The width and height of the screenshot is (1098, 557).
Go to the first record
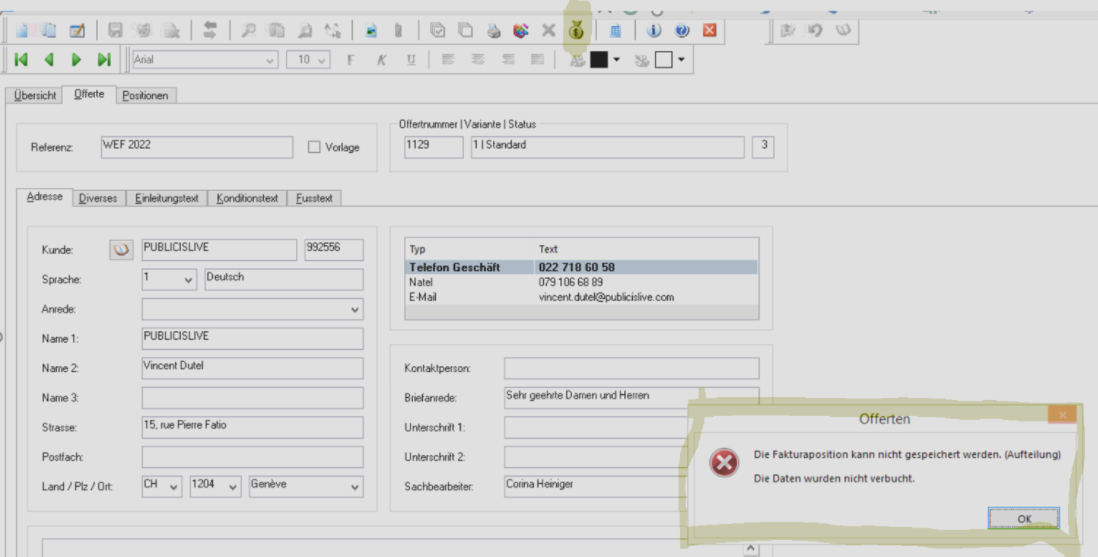pyautogui.click(x=21, y=60)
